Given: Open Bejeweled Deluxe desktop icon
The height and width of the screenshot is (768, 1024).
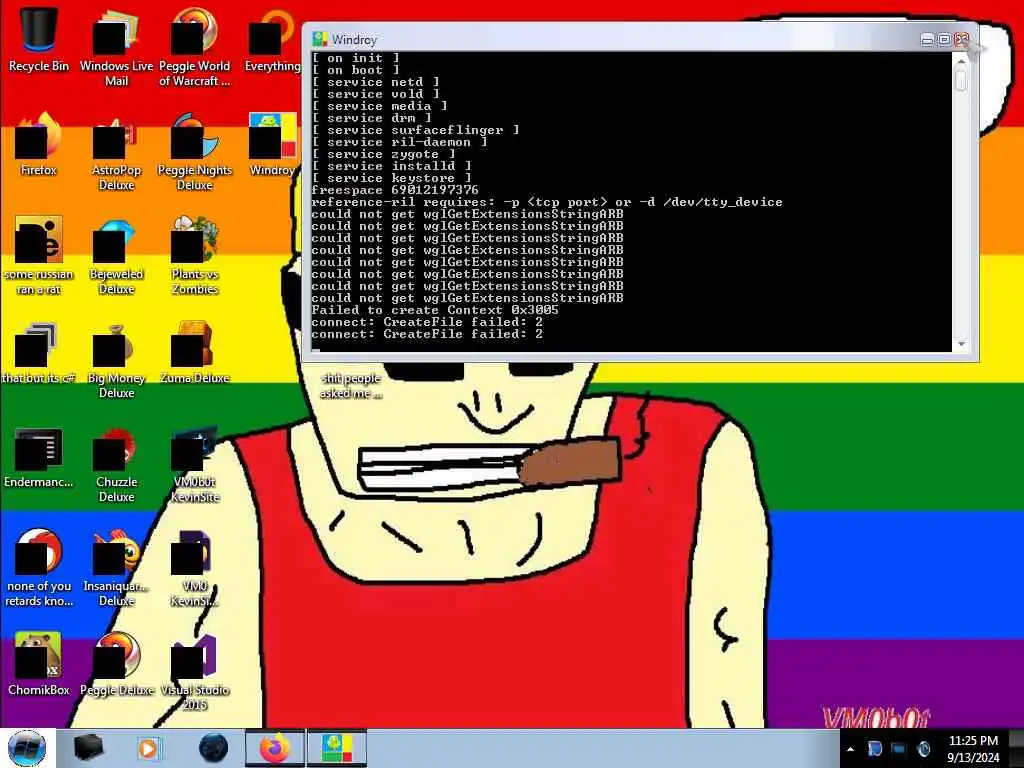Looking at the screenshot, I should coord(116,255).
